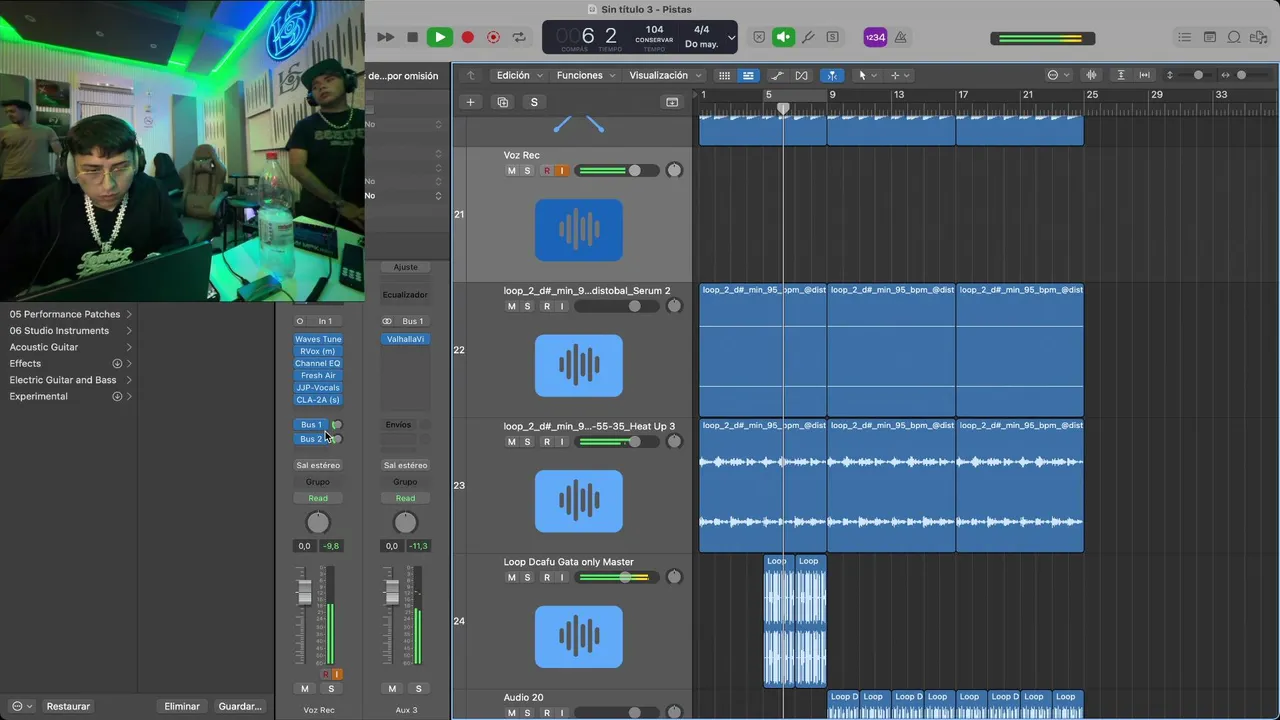Open the Loop Browser icon
1280x720 pixels.
pos(1234,37)
